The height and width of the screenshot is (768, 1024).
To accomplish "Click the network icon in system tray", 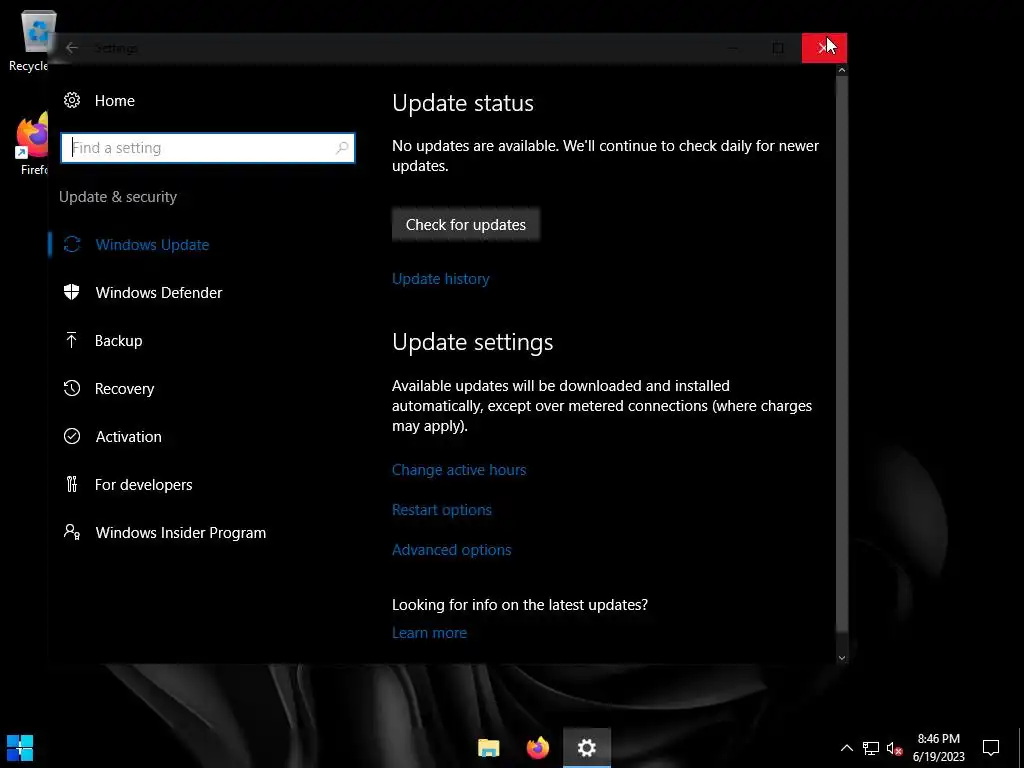I will (x=871, y=748).
